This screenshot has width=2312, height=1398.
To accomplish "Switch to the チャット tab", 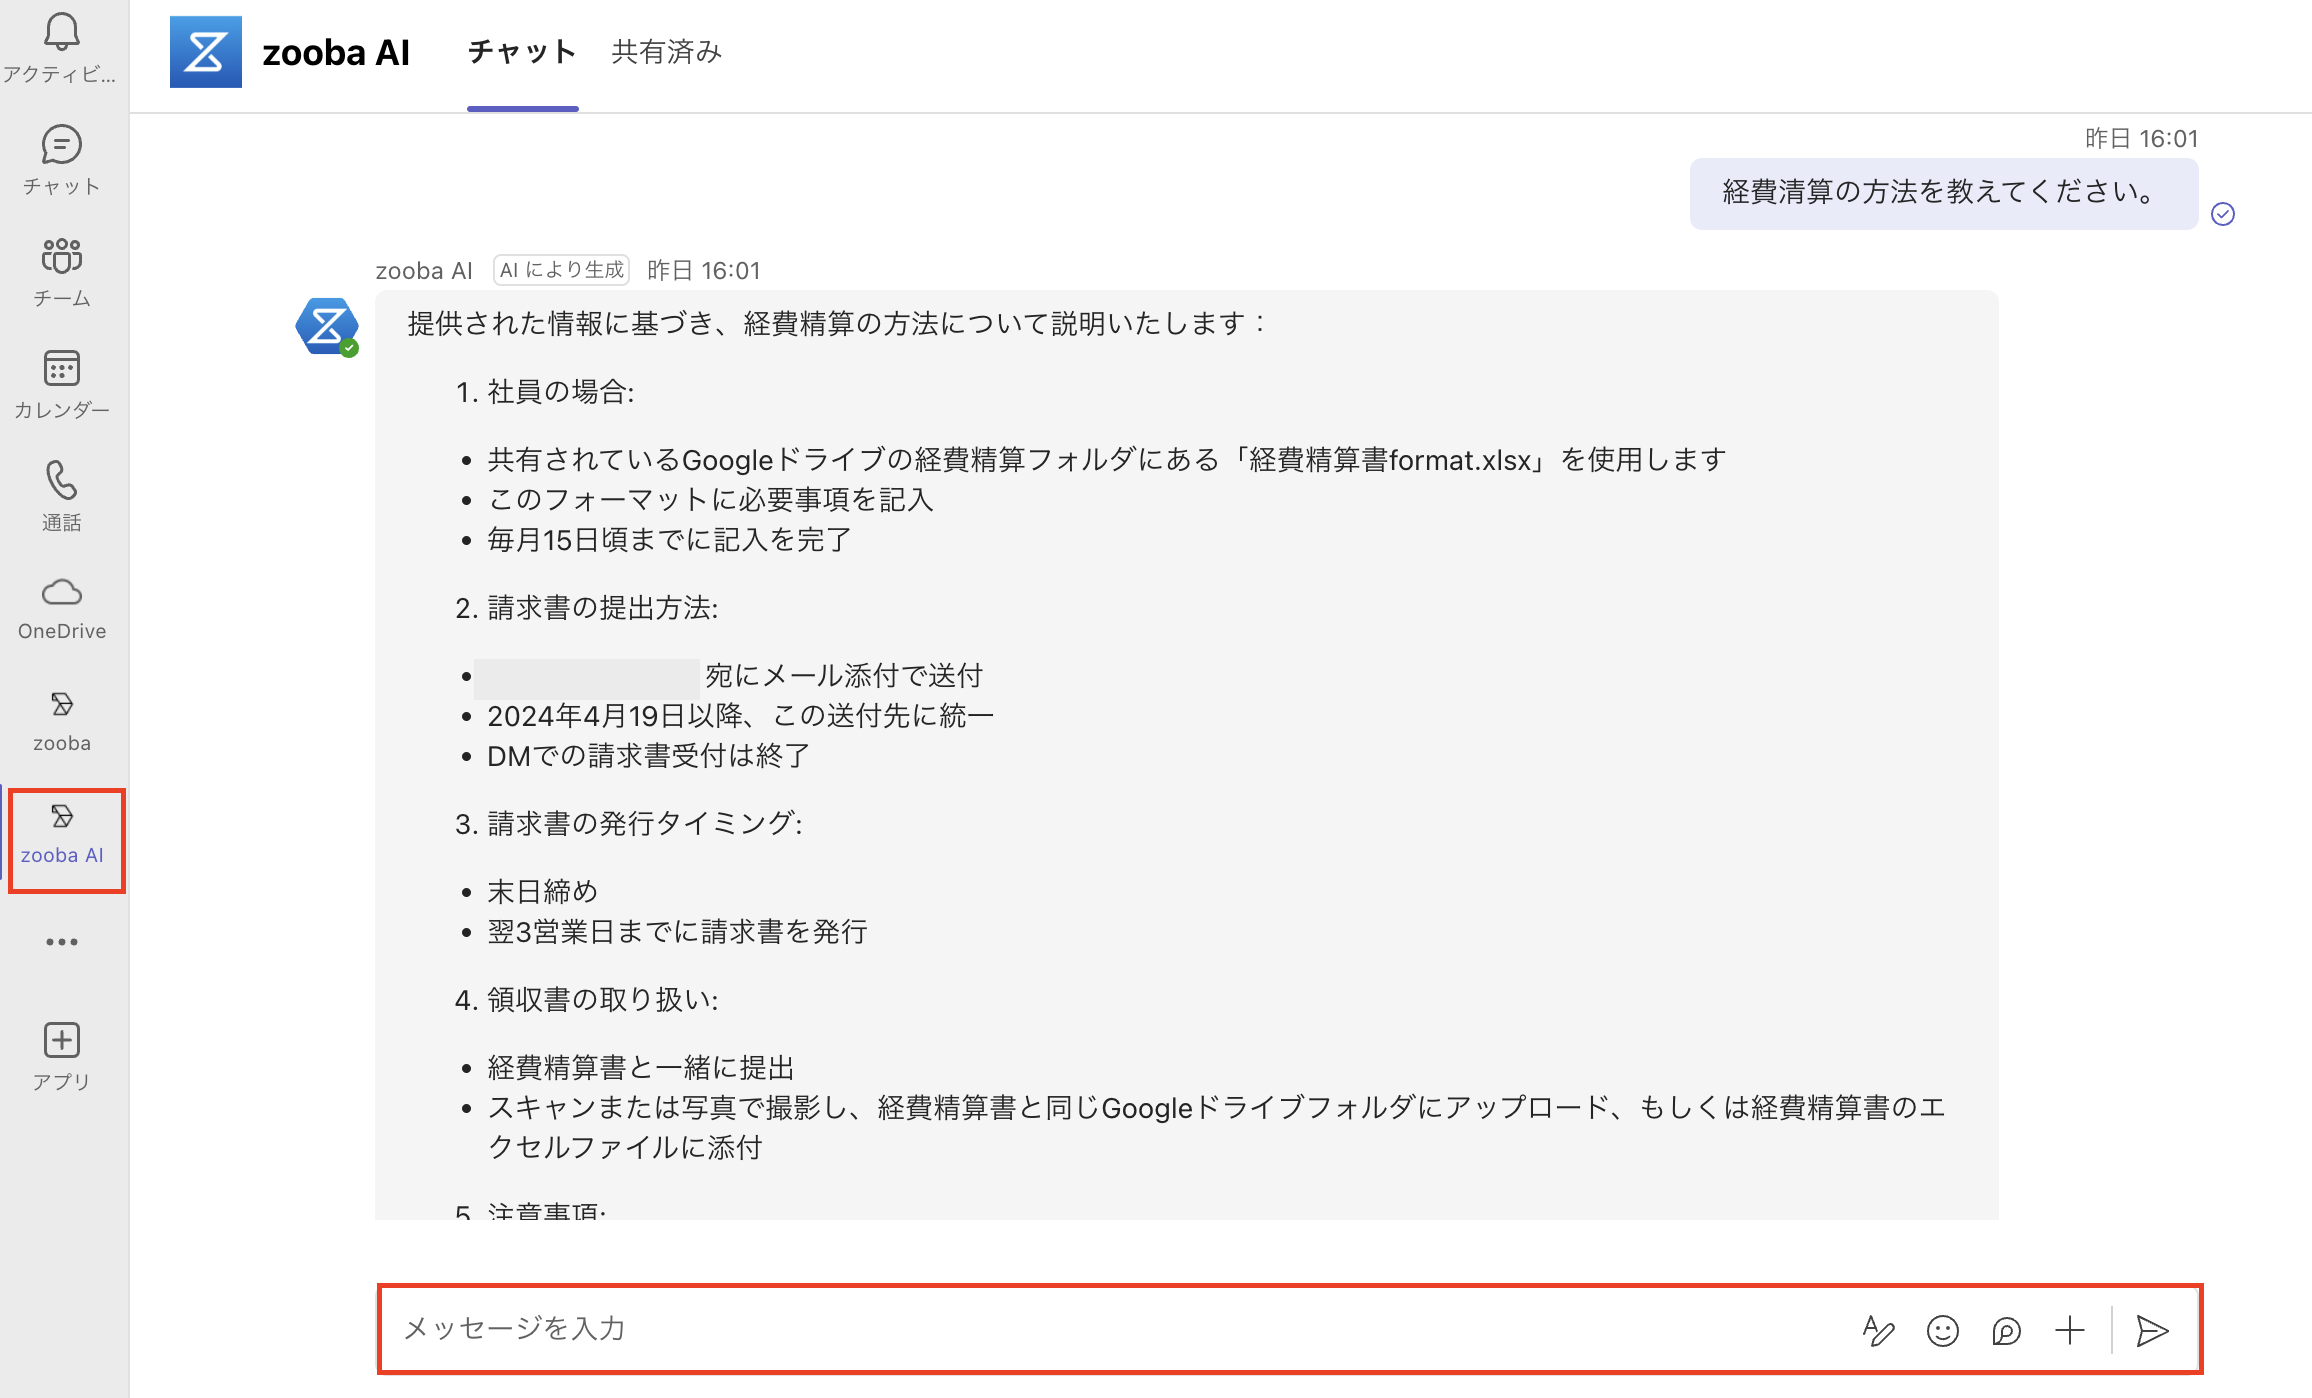I will tap(522, 52).
